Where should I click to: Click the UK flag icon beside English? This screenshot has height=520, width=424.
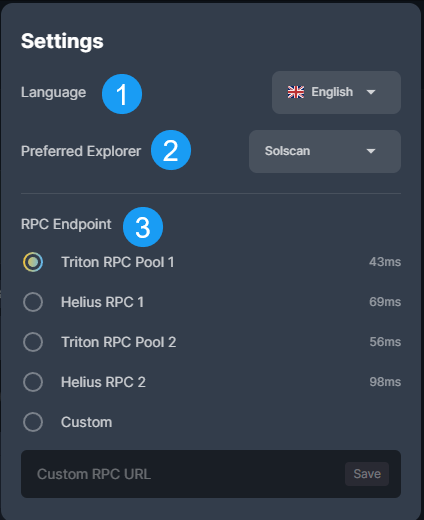point(296,92)
